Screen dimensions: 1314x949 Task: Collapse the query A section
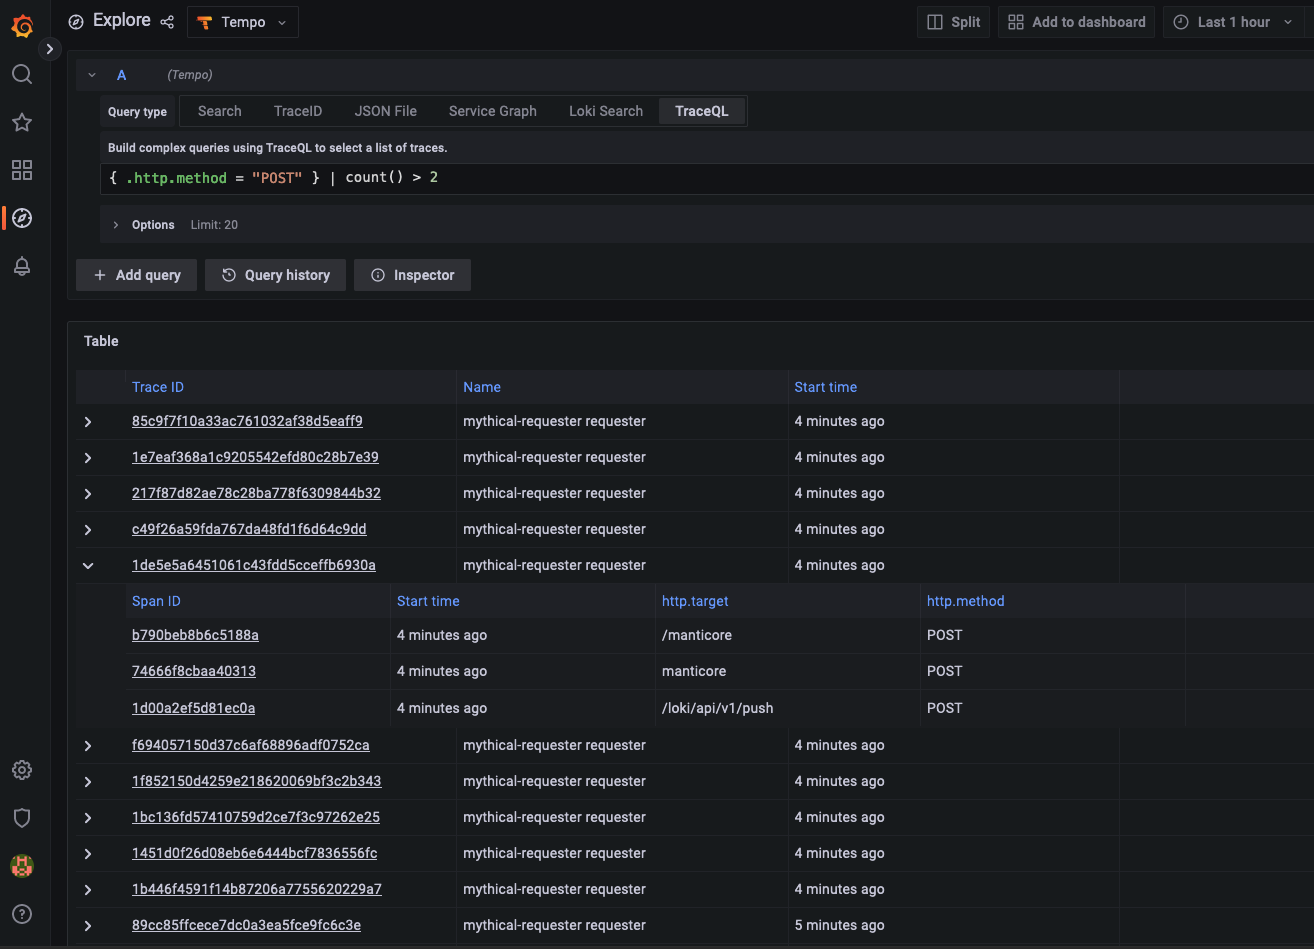point(92,74)
